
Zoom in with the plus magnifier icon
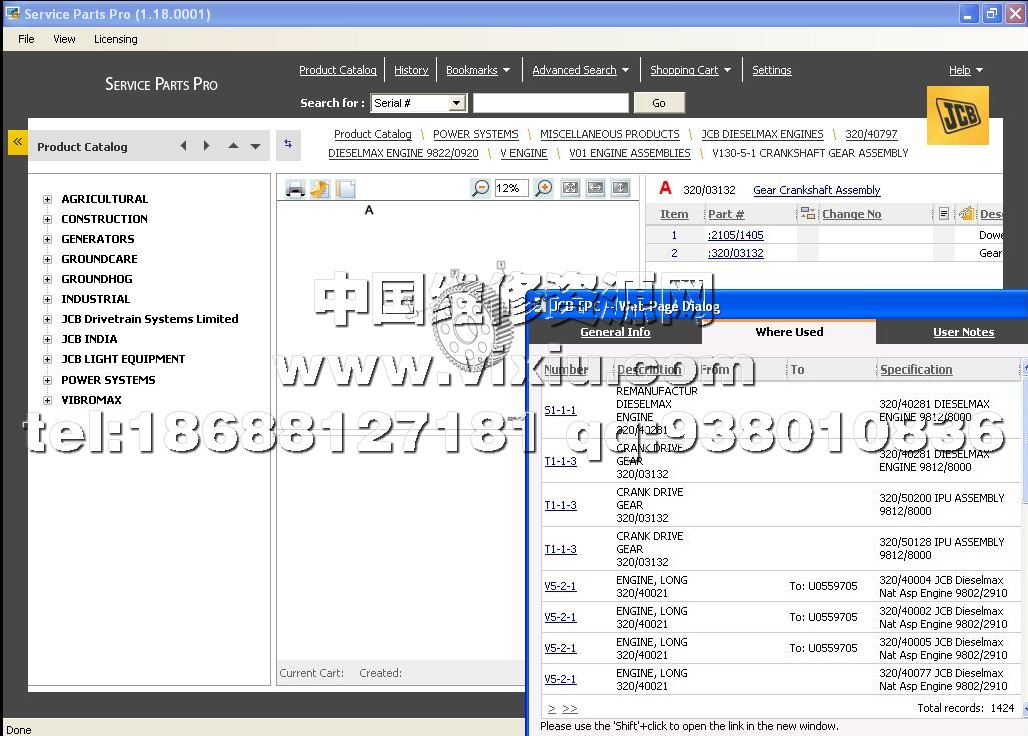pyautogui.click(x=543, y=188)
